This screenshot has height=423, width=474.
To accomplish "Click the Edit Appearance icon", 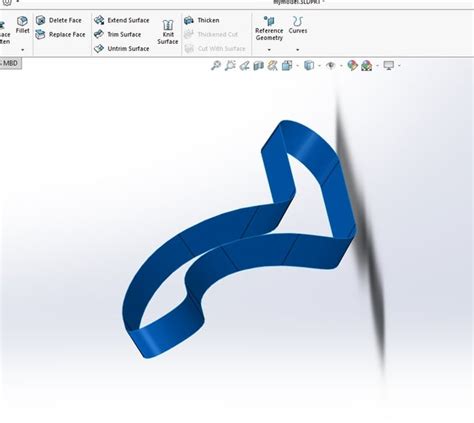I will click(x=352, y=65).
